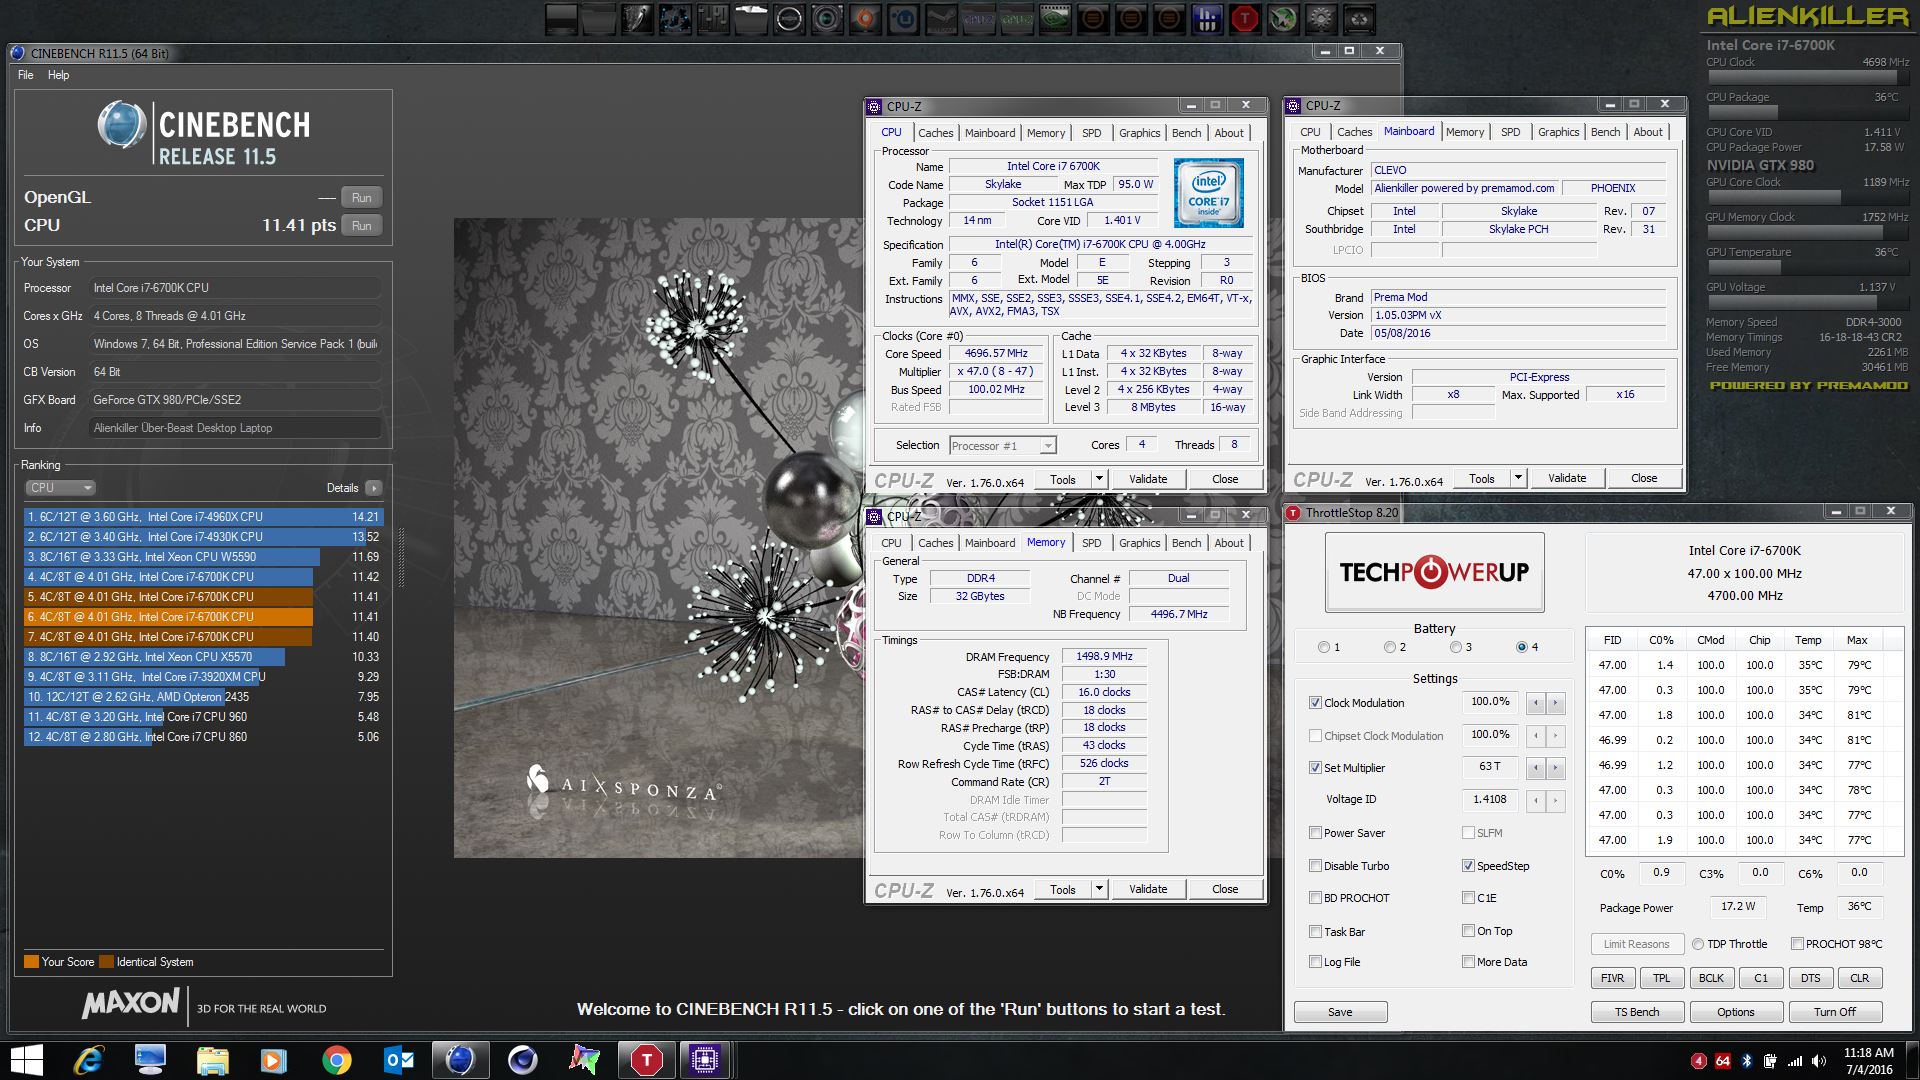This screenshot has height=1080, width=1920.
Task: Select Battery profile radio 3
Action: pyautogui.click(x=1456, y=647)
